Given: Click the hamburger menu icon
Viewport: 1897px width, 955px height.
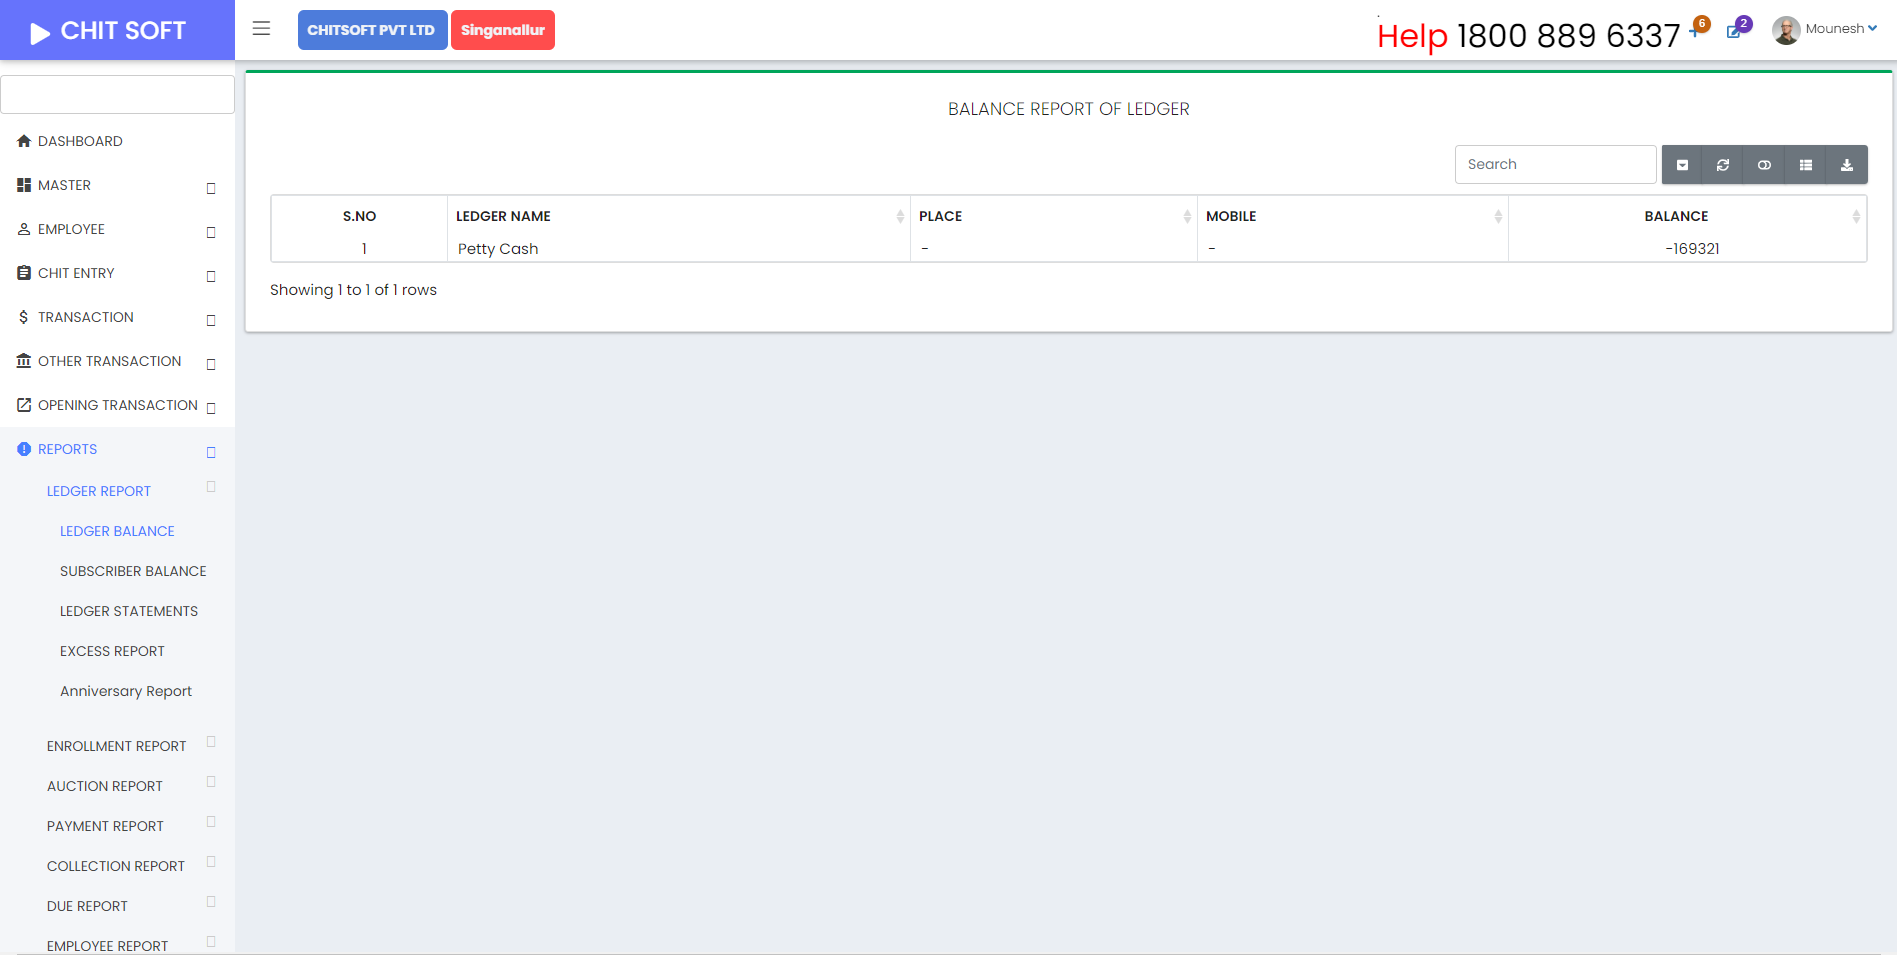Looking at the screenshot, I should point(261,29).
